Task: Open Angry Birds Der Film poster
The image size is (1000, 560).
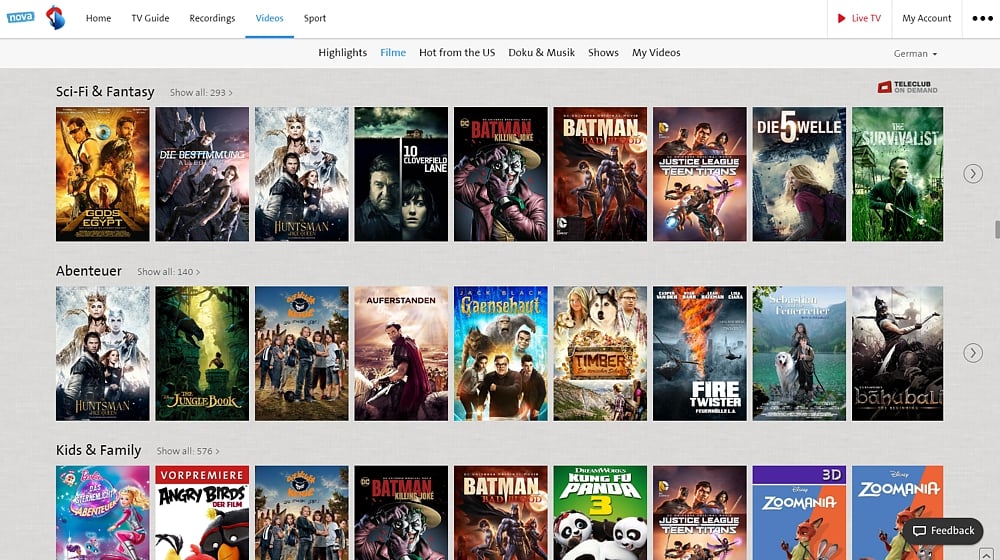Action: coord(202,513)
